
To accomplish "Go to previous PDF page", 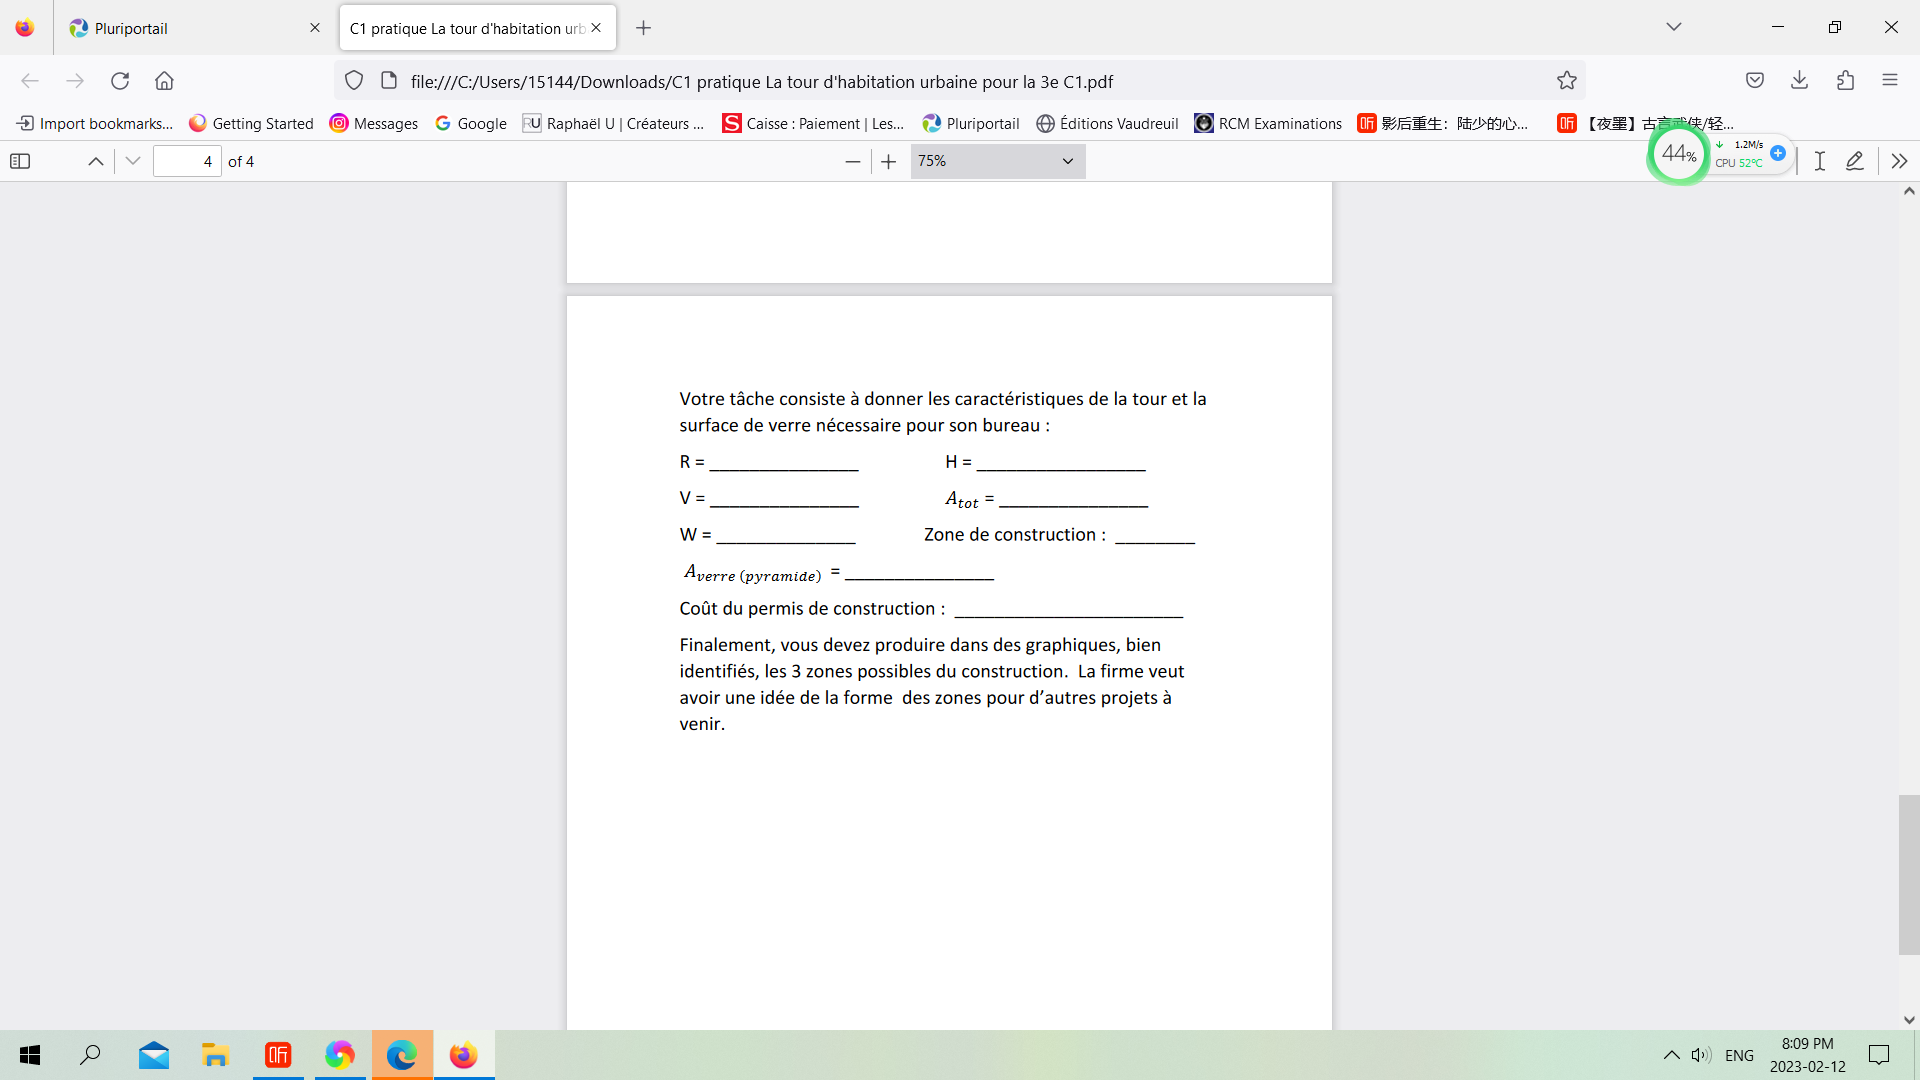I will [x=96, y=161].
